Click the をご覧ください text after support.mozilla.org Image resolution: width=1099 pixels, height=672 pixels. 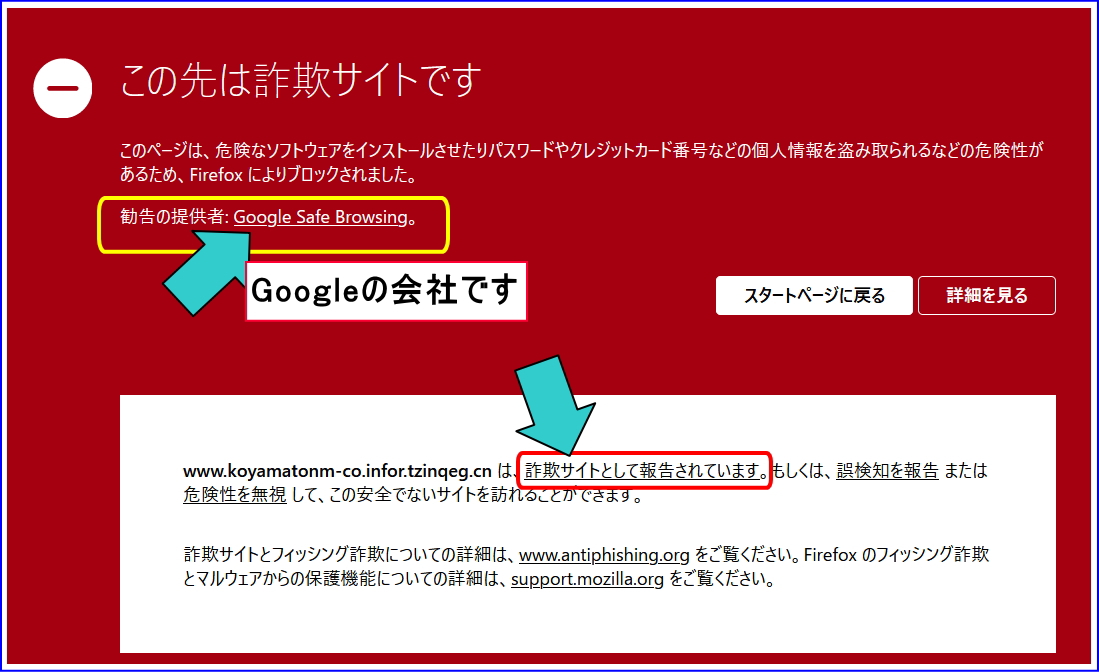click(720, 578)
